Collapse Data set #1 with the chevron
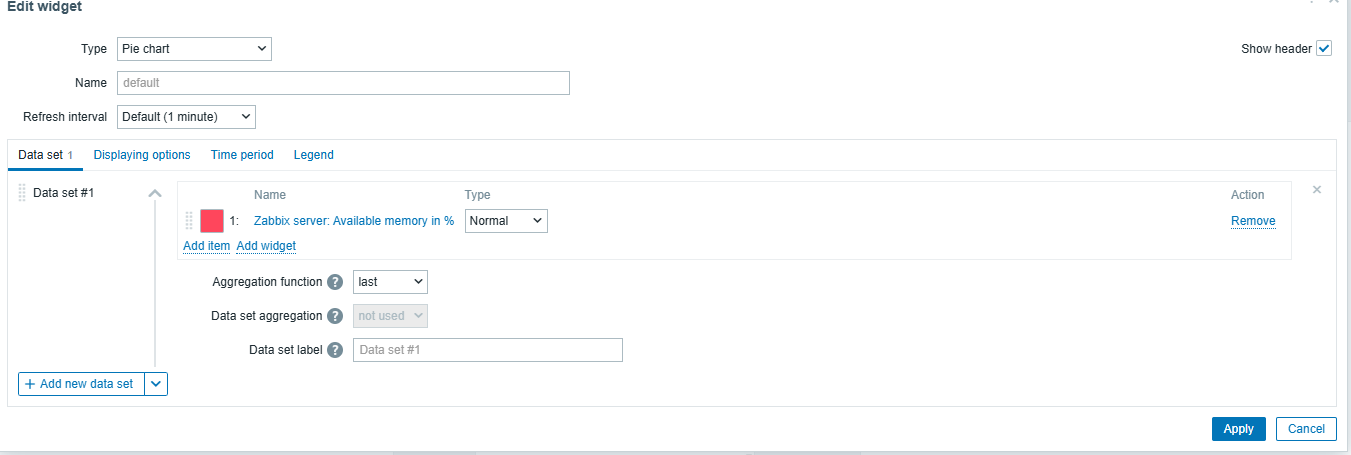Screen dimensions: 1351x455 [154, 193]
